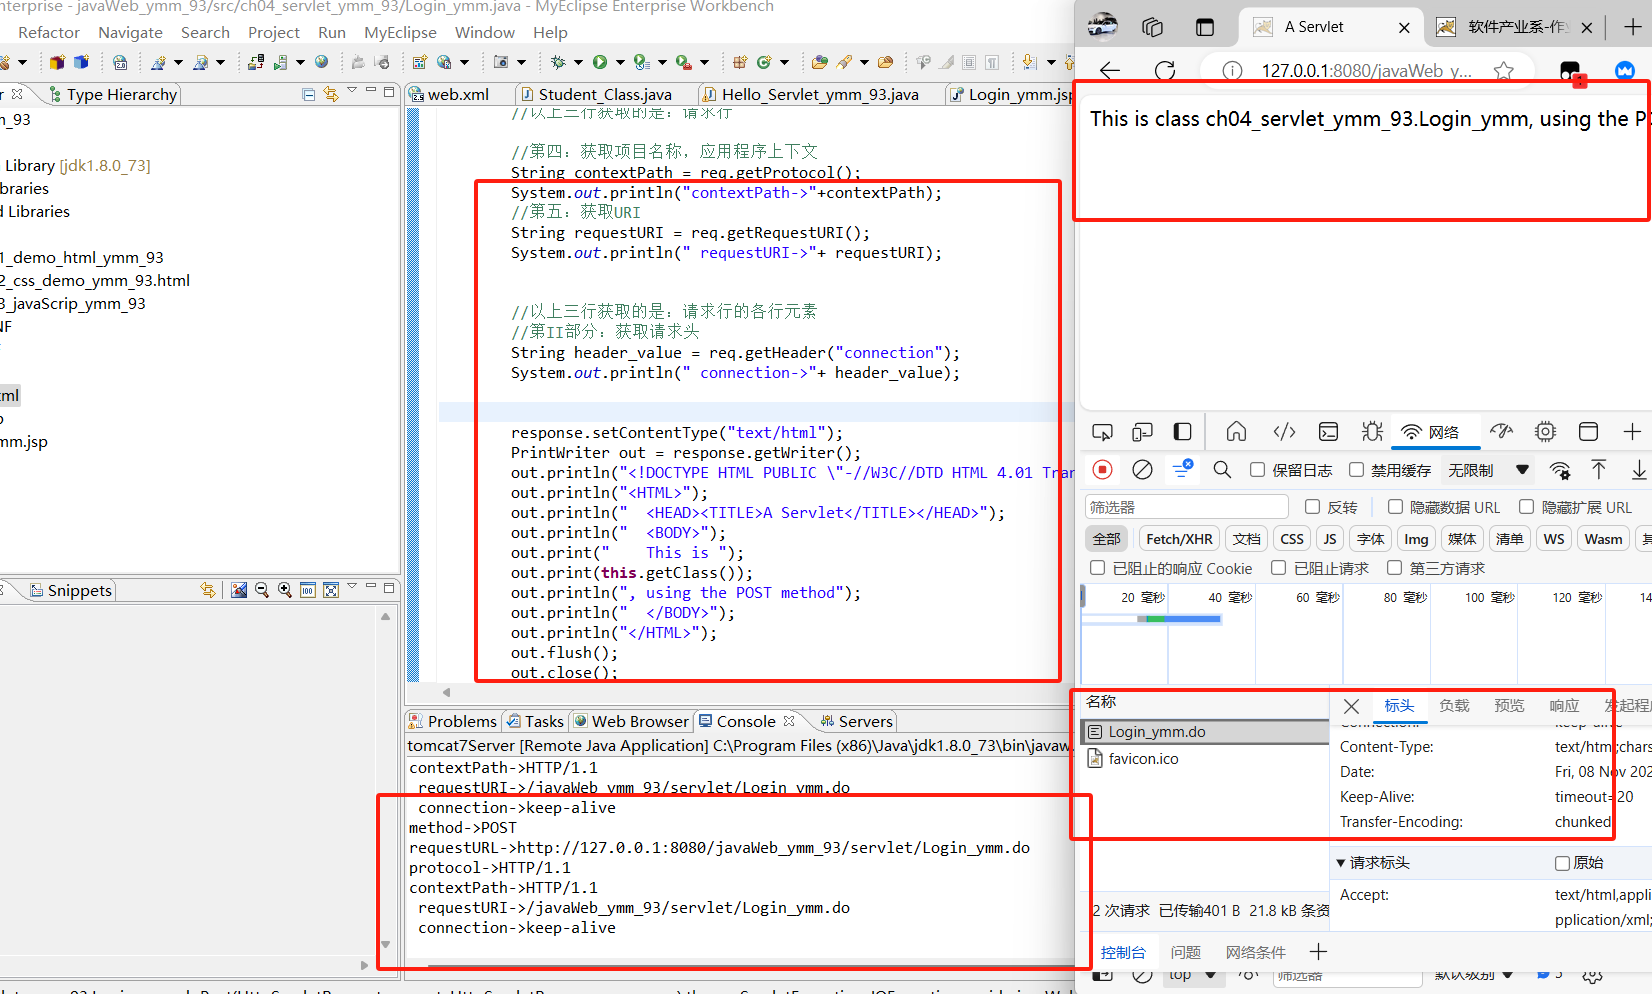Viewport: 1652px width, 994px height.
Task: Click the Console terminal icon in DevTools tab strip
Action: [x=1328, y=432]
